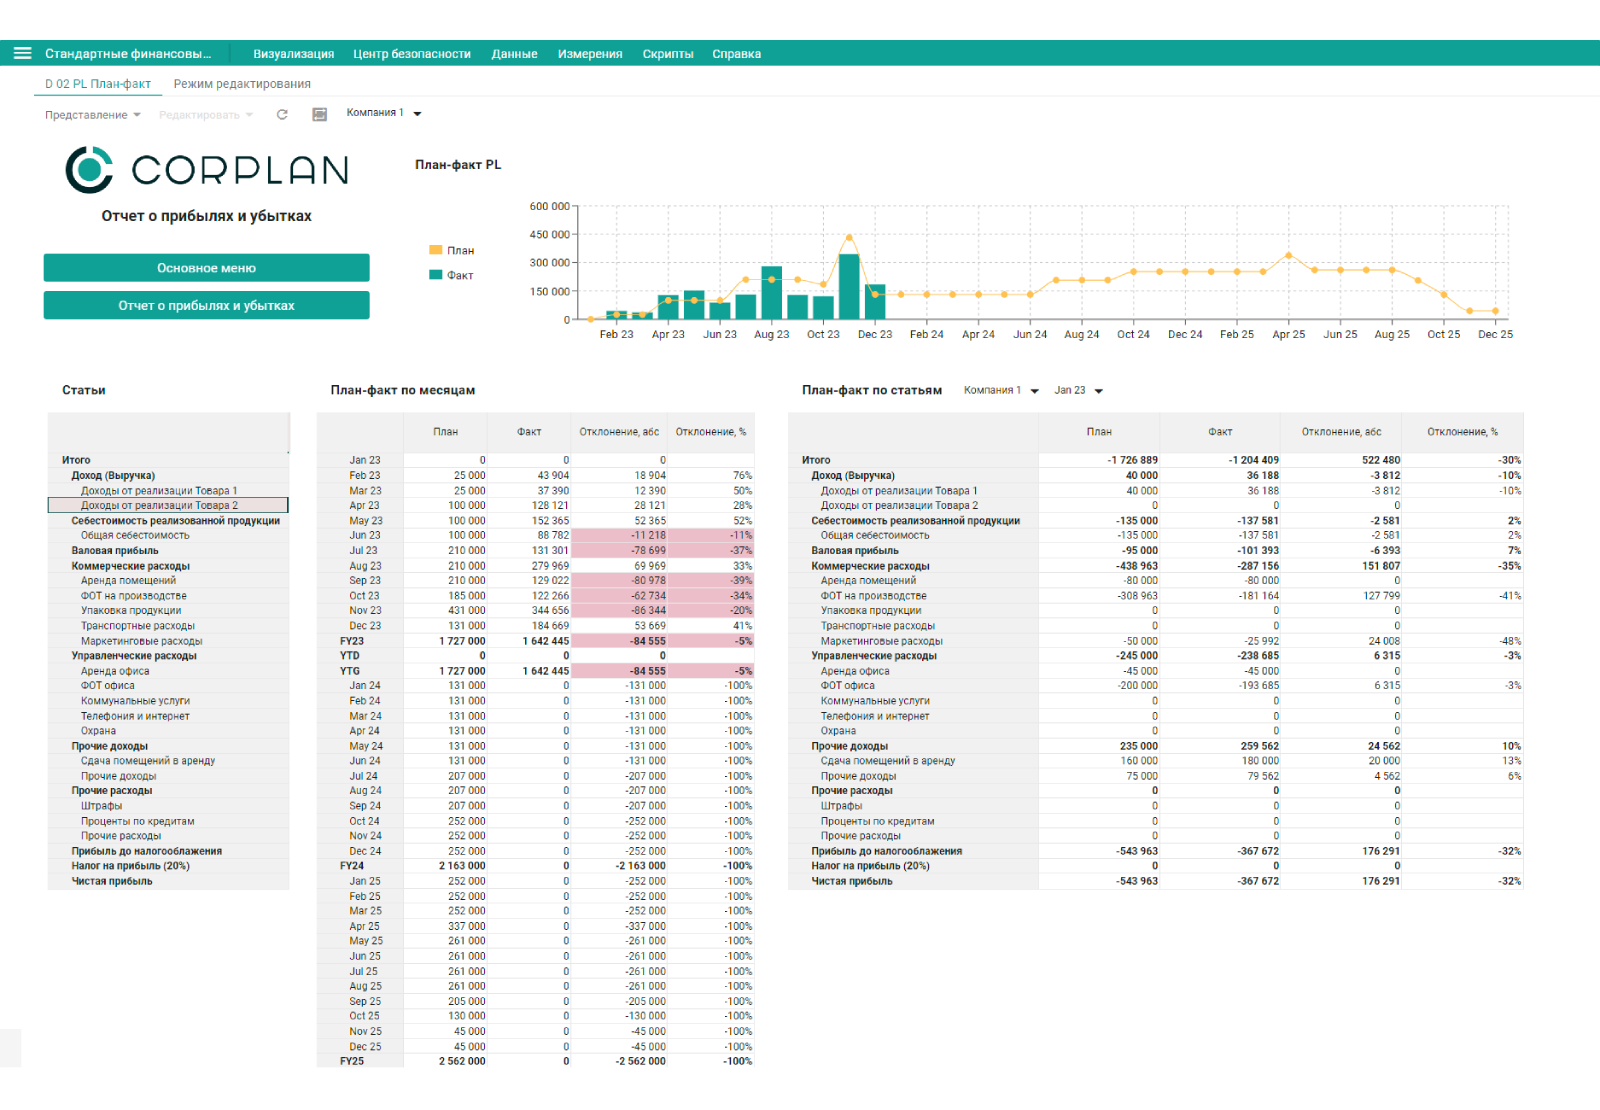Open the Данные menu
The height and width of the screenshot is (1110, 1600).
click(514, 54)
